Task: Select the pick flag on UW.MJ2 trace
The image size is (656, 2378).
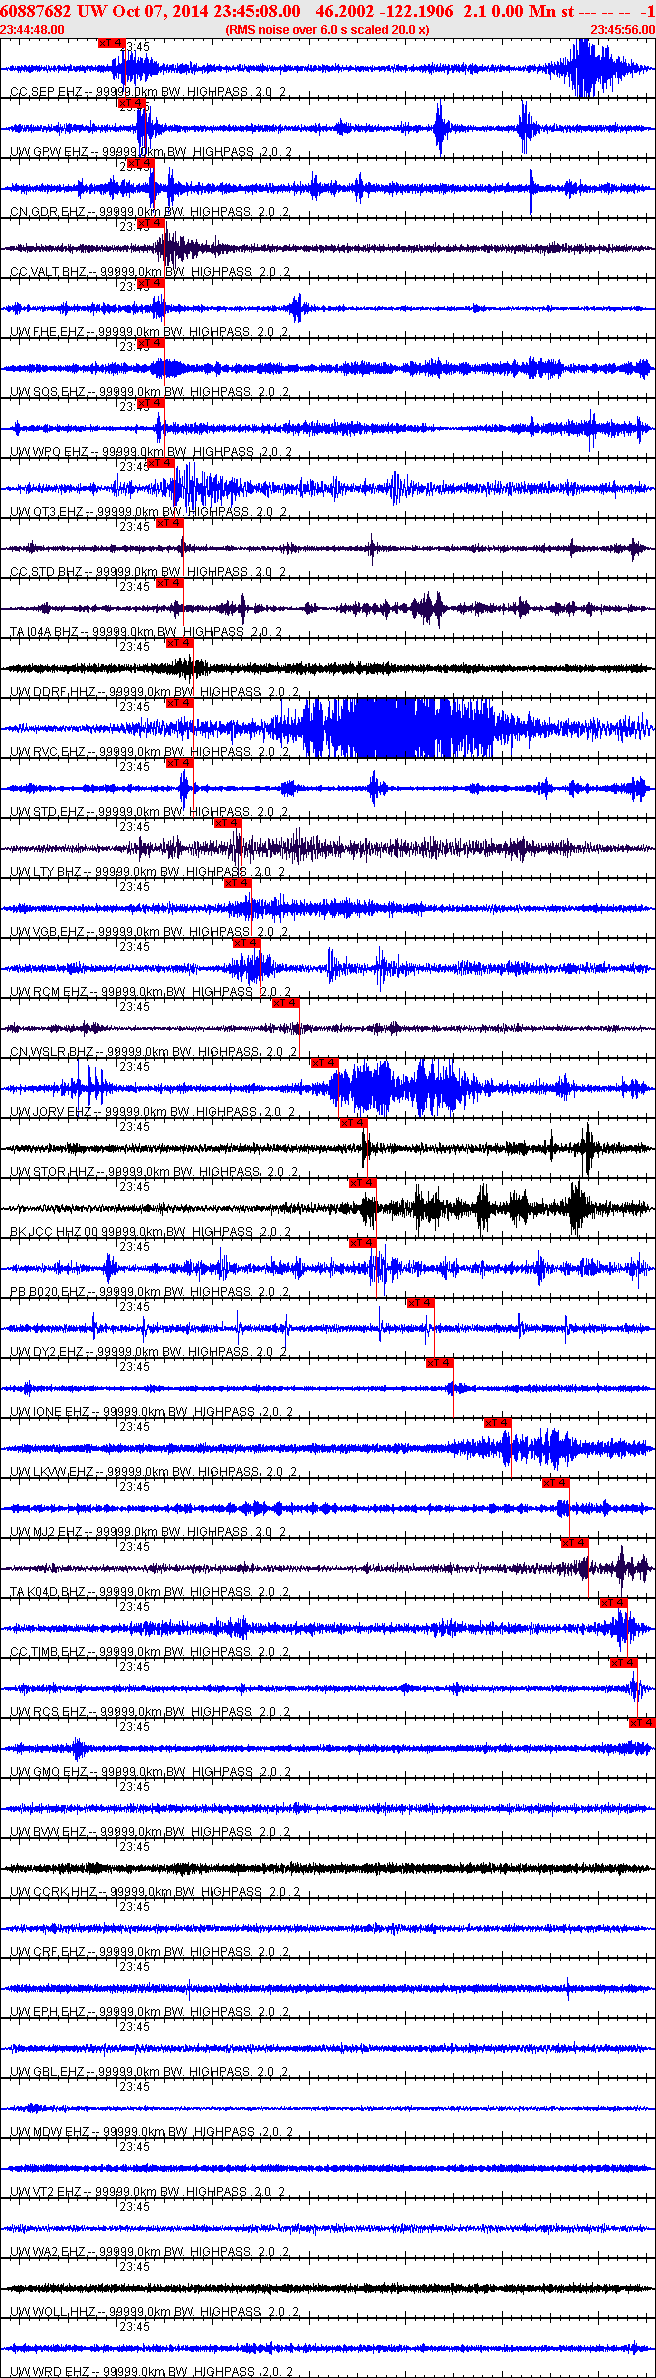Action: tap(555, 1483)
